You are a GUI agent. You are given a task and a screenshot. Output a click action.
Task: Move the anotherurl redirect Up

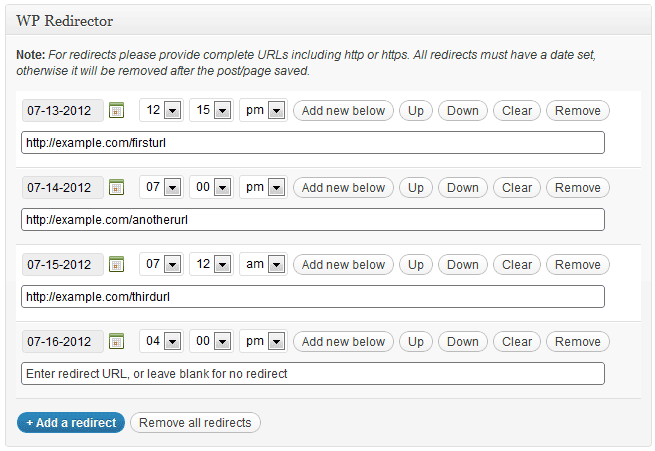[416, 187]
